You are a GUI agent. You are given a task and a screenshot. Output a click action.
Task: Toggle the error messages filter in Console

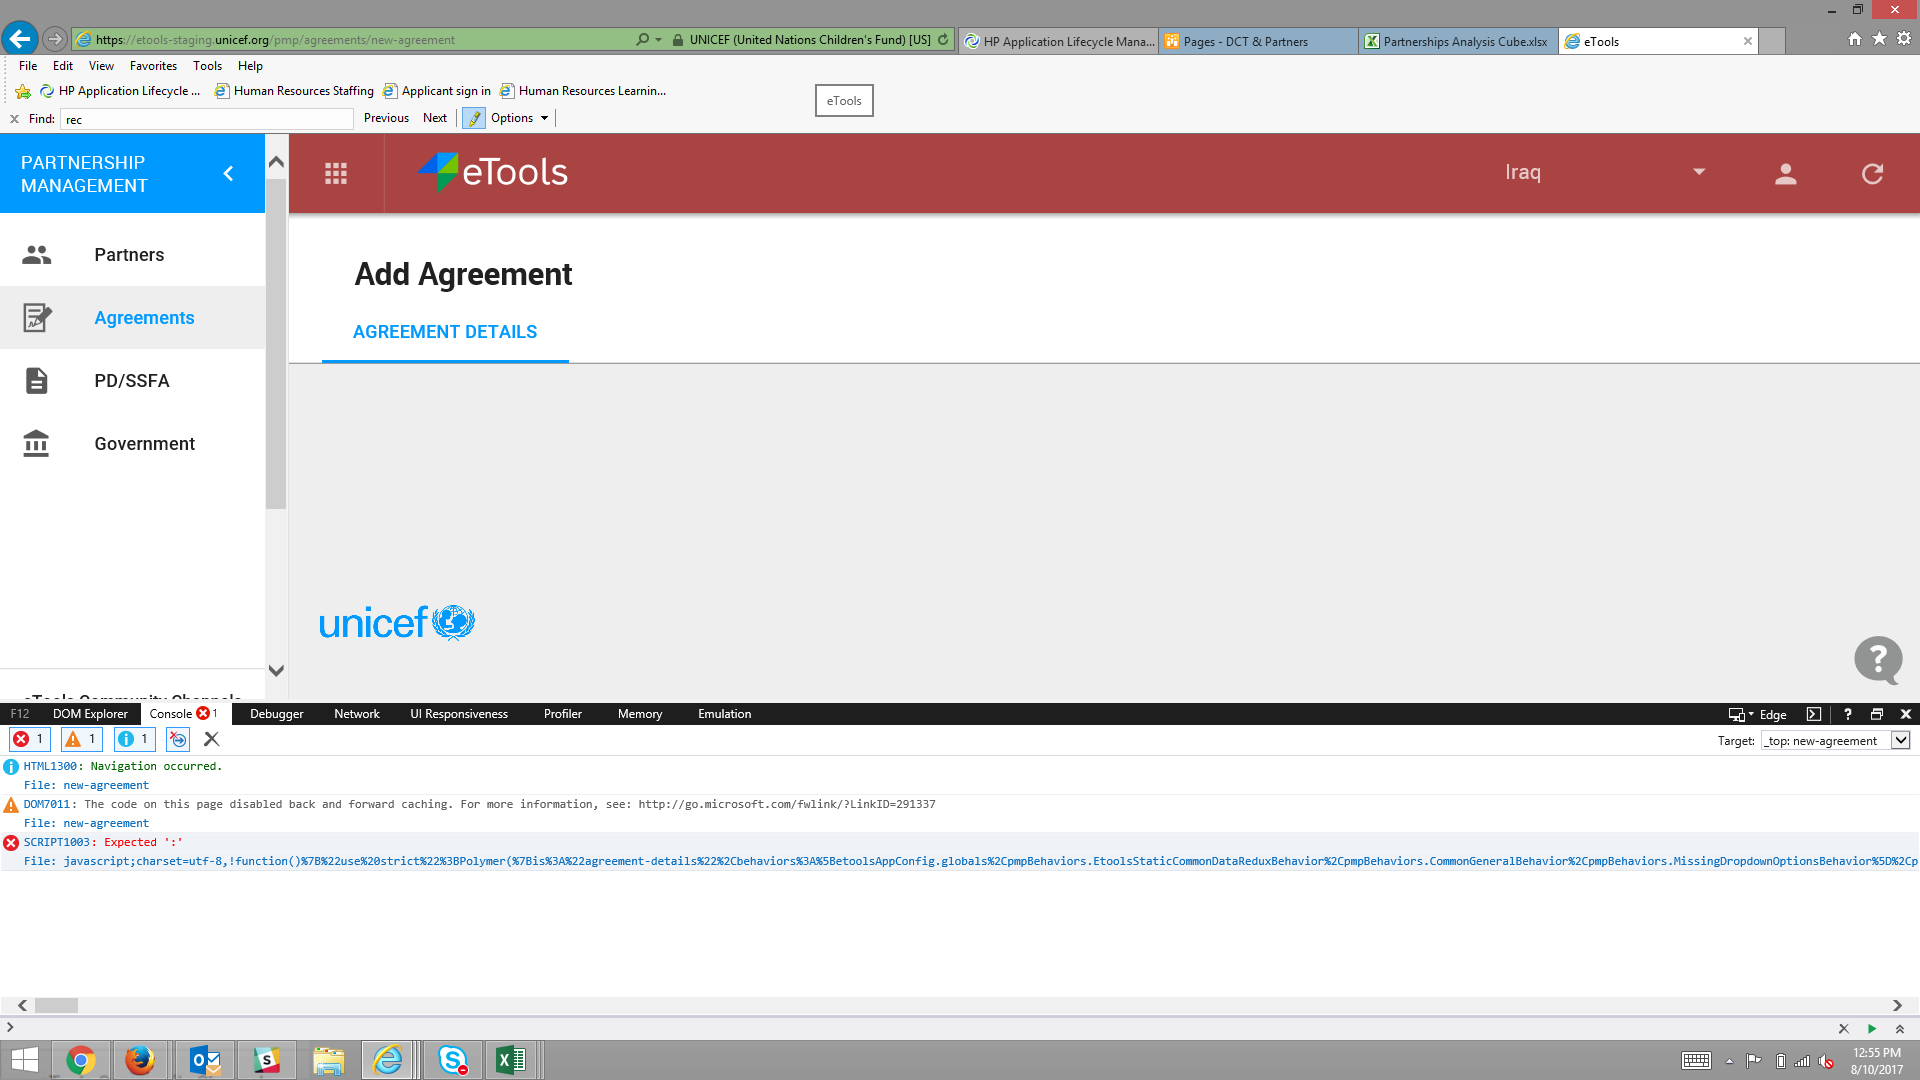[29, 739]
